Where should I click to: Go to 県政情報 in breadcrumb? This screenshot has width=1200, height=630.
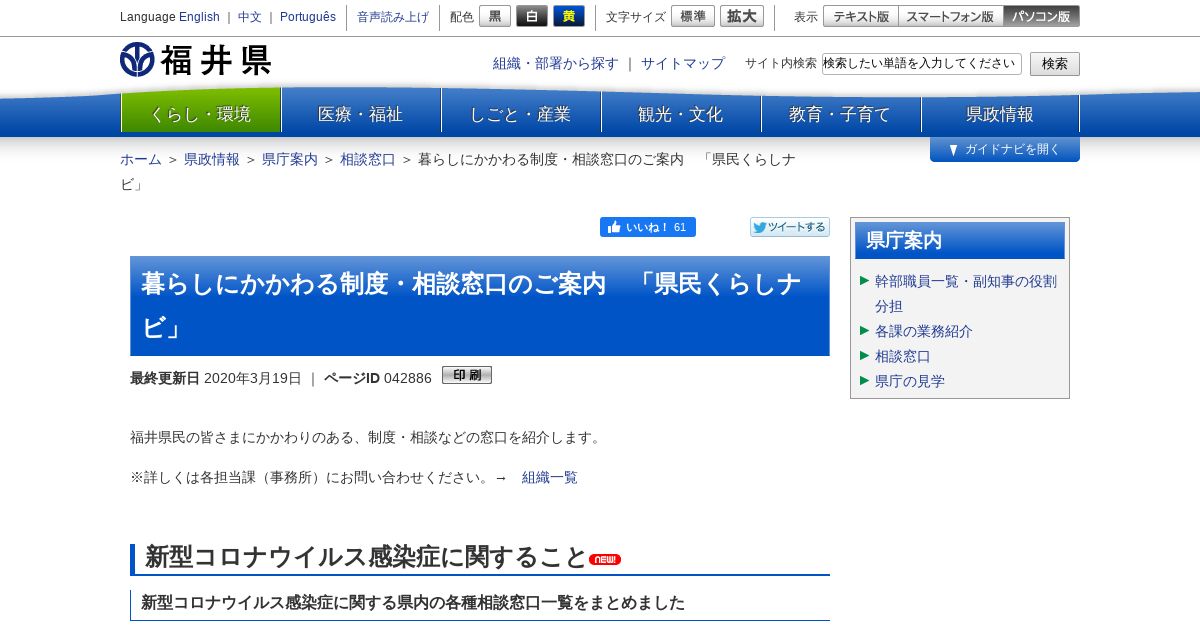(x=212, y=159)
